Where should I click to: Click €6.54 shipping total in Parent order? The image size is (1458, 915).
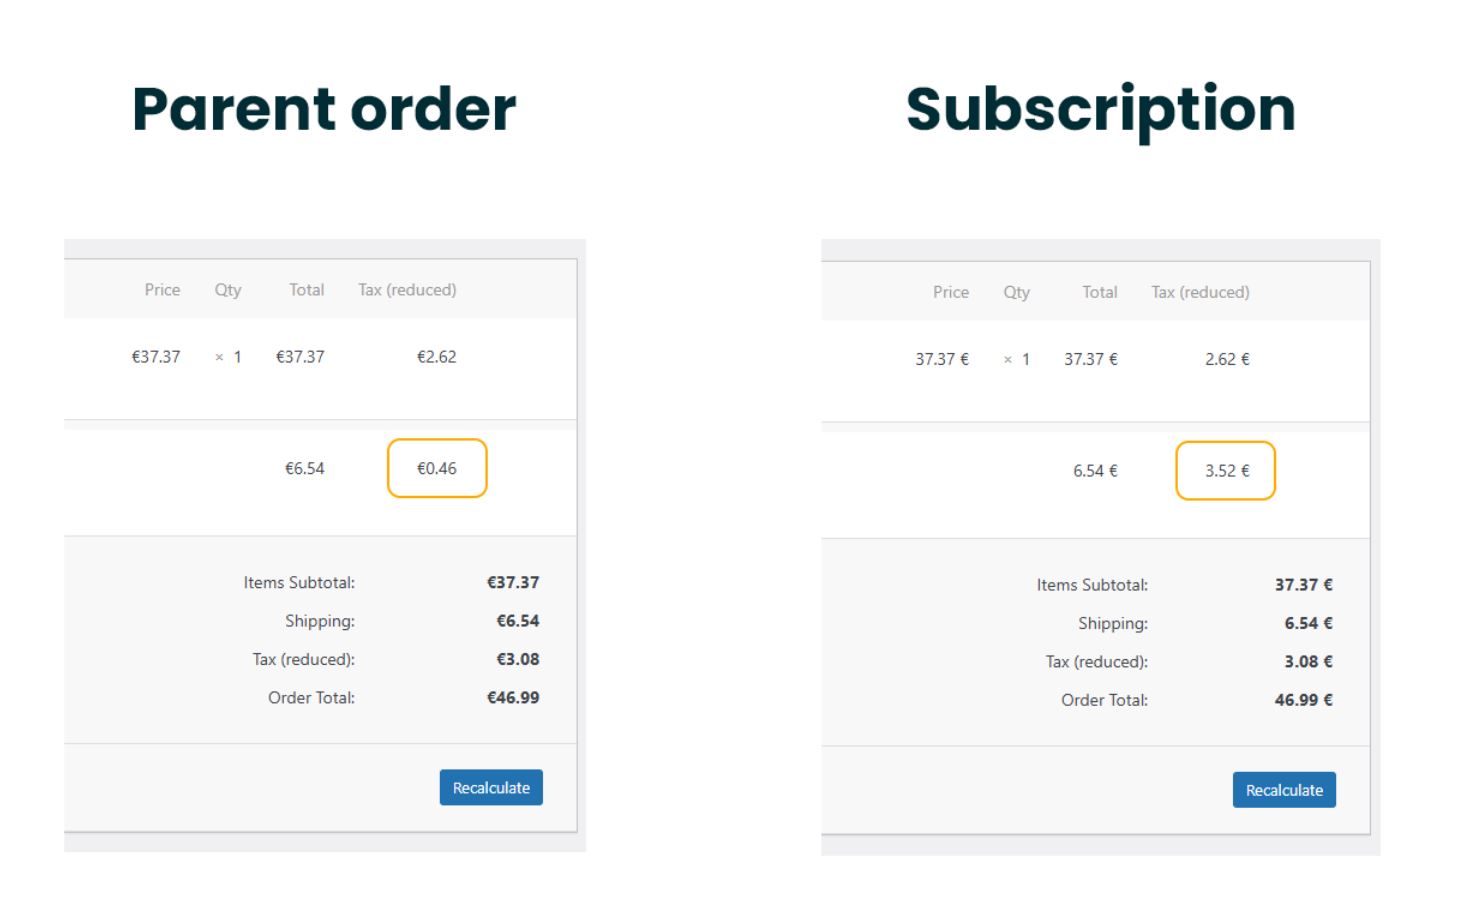pos(305,468)
